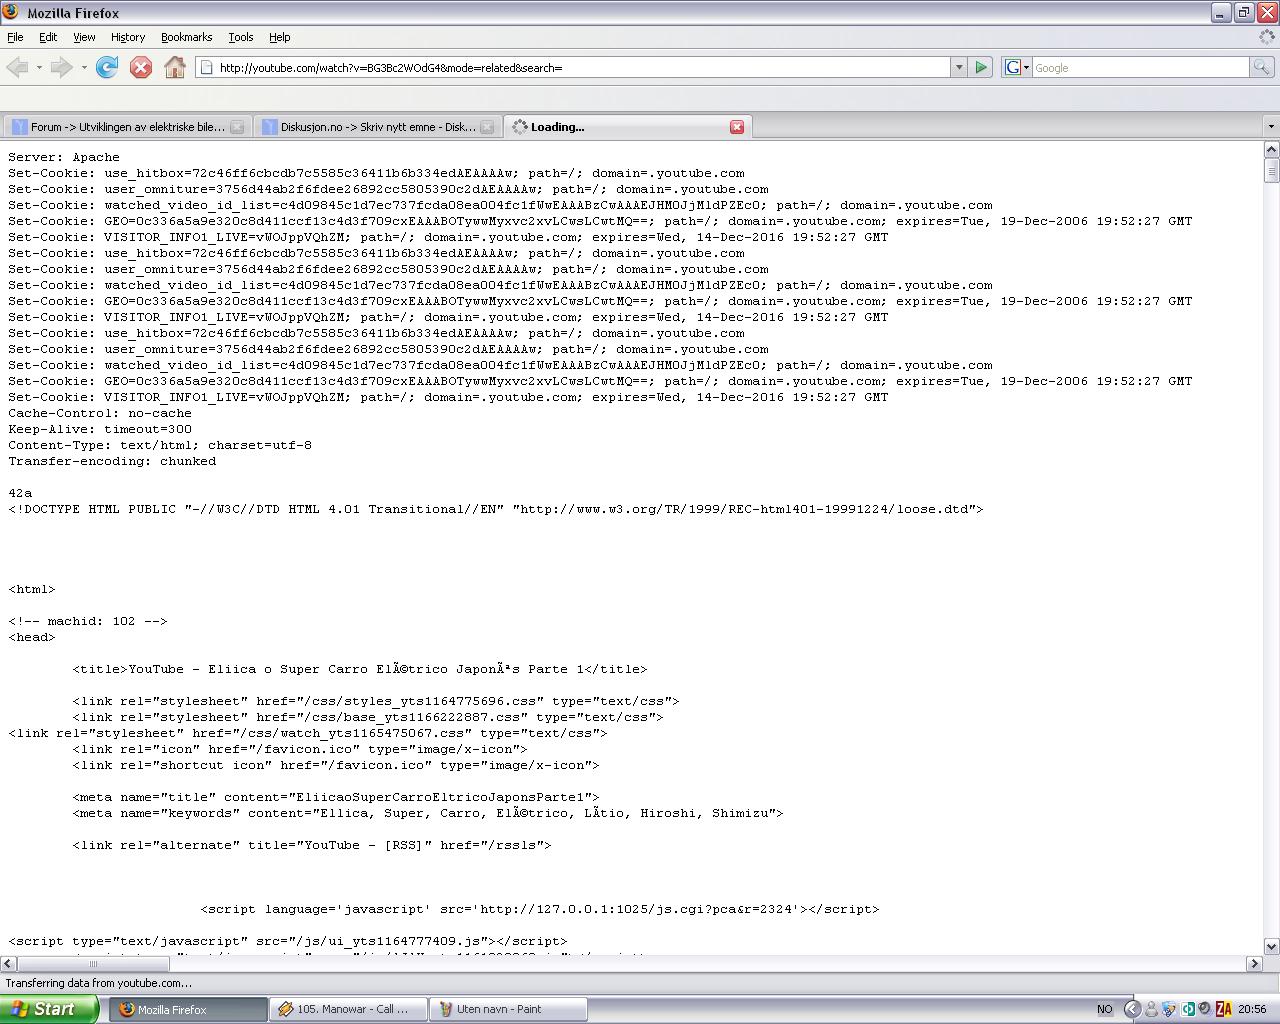Click the vertical scrollbar down arrow
Image resolution: width=1280 pixels, height=1024 pixels.
pyautogui.click(x=1271, y=946)
